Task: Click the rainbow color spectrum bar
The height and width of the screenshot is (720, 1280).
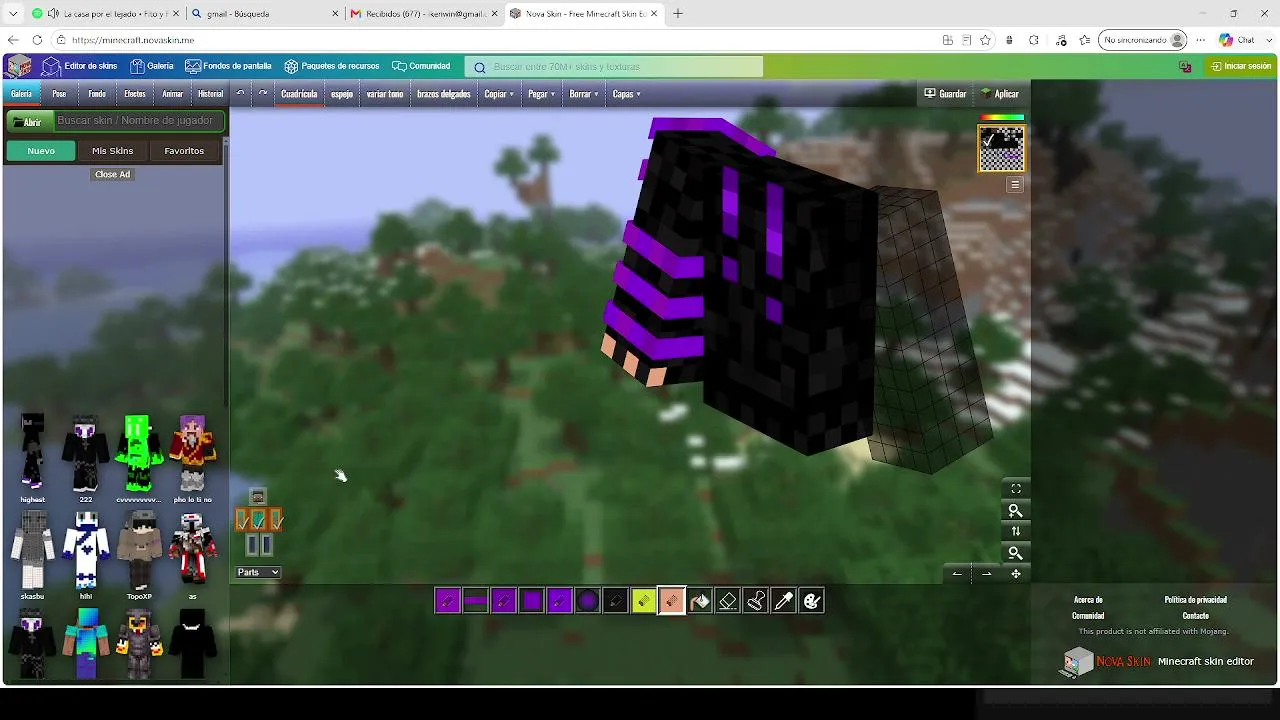Action: (x=1001, y=118)
